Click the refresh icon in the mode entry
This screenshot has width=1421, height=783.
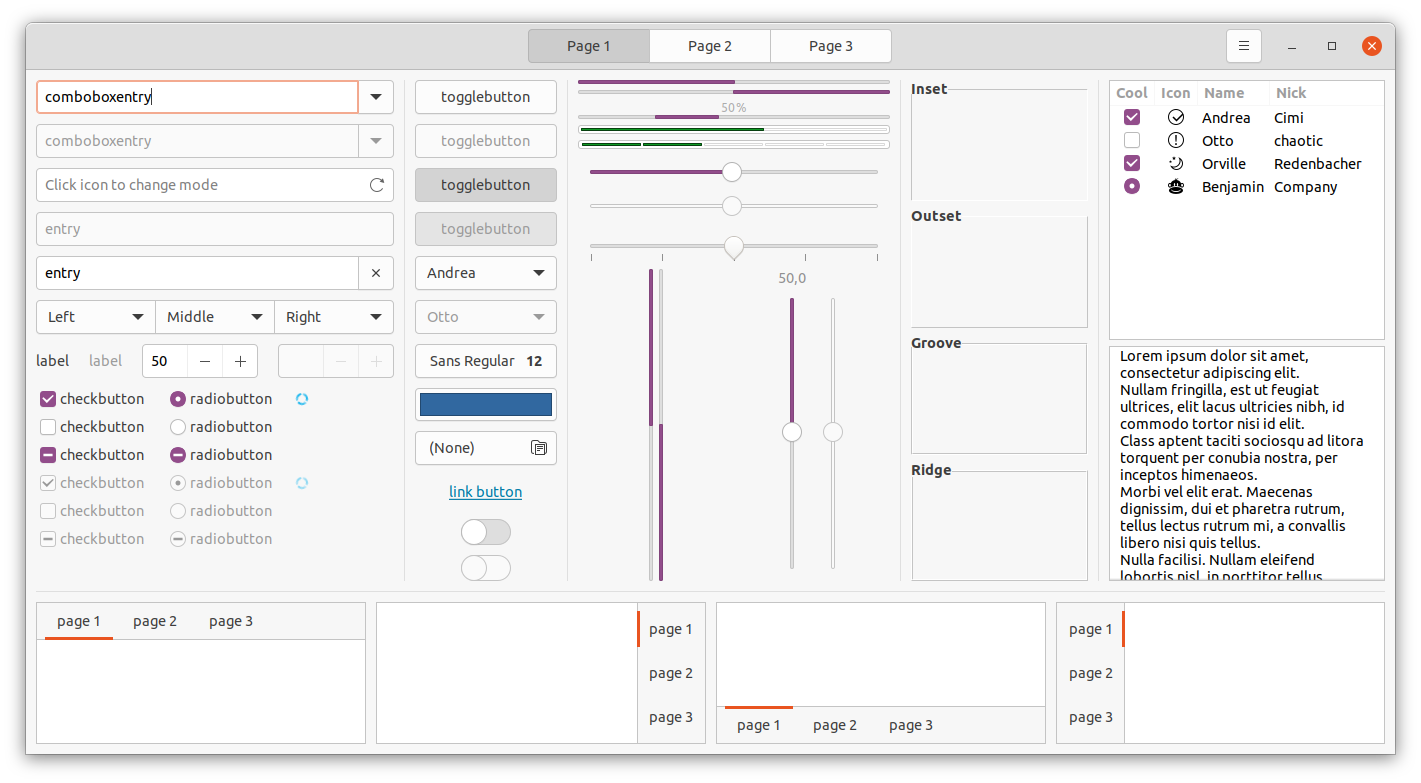pyautogui.click(x=377, y=185)
